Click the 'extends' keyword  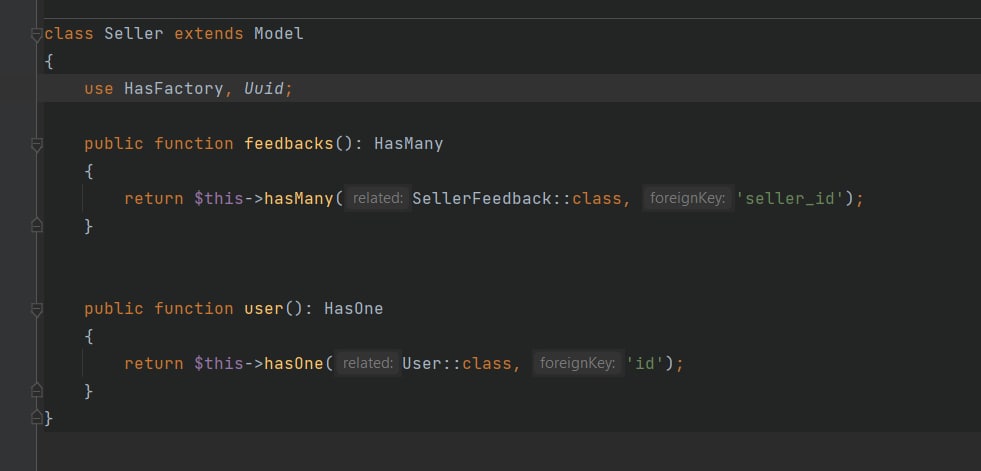coord(208,33)
